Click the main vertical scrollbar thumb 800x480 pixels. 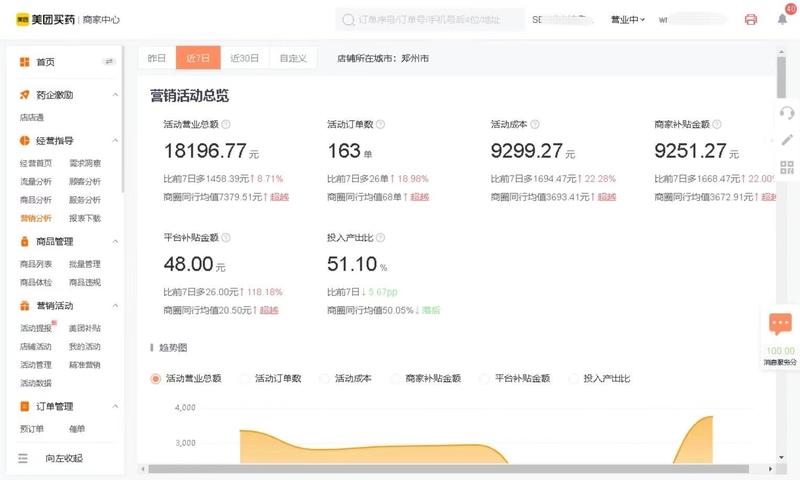click(781, 77)
